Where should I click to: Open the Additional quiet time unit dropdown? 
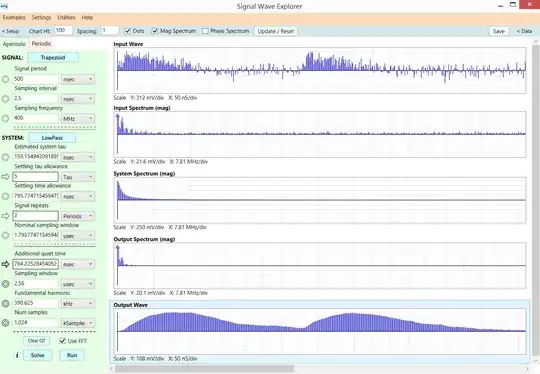(77, 264)
